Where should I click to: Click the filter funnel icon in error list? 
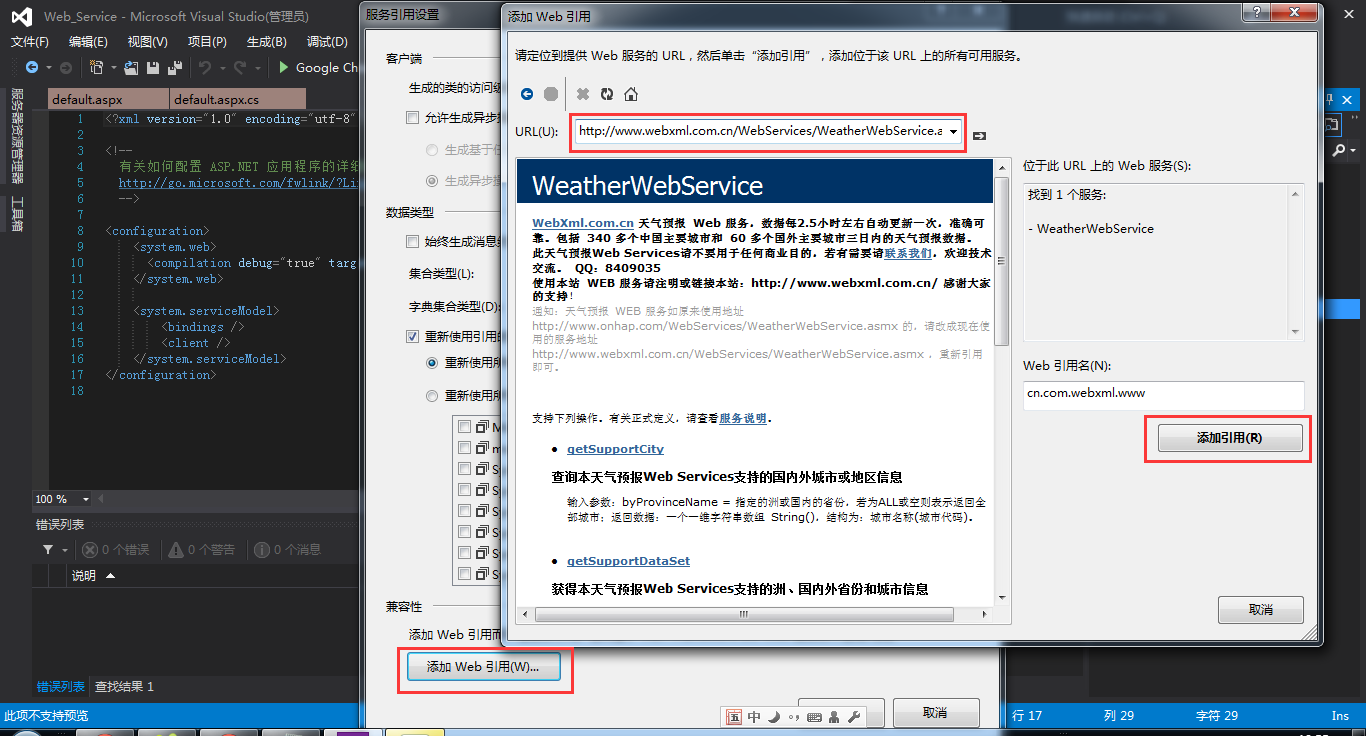[x=48, y=550]
